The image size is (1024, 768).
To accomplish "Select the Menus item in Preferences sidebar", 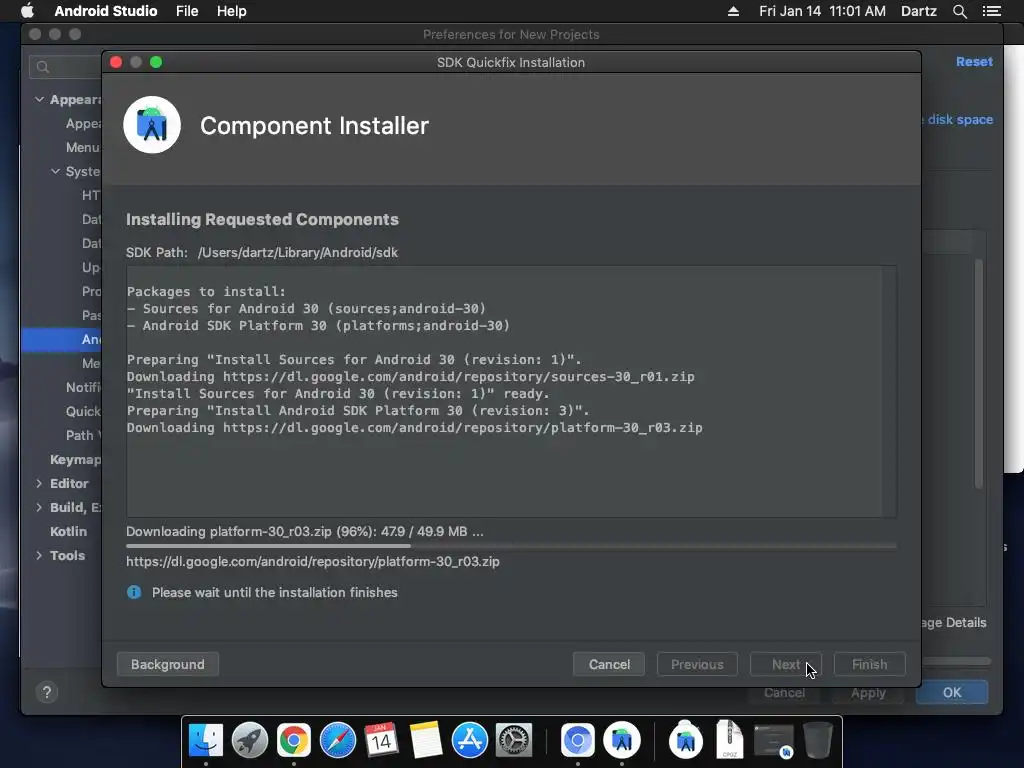I will point(83,147).
